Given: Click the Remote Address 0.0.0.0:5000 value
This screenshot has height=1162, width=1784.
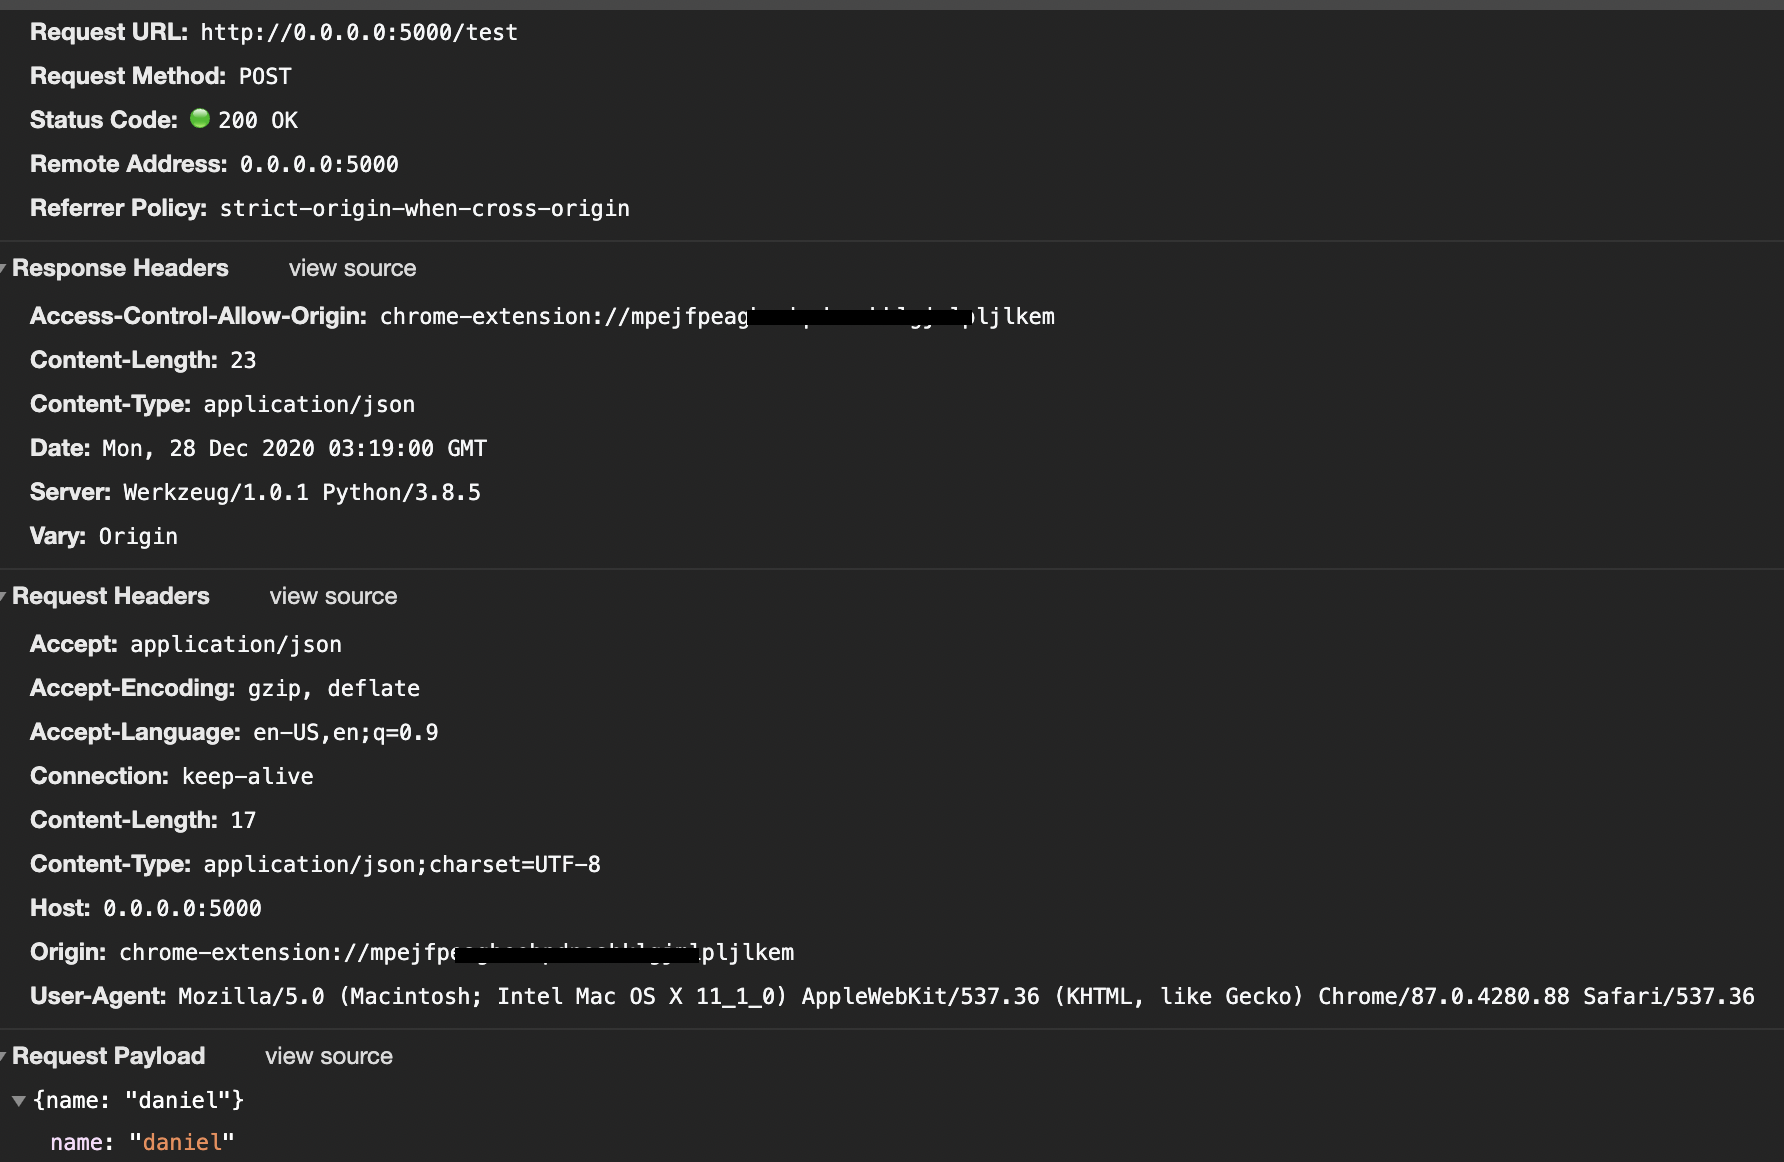Looking at the screenshot, I should (x=319, y=163).
